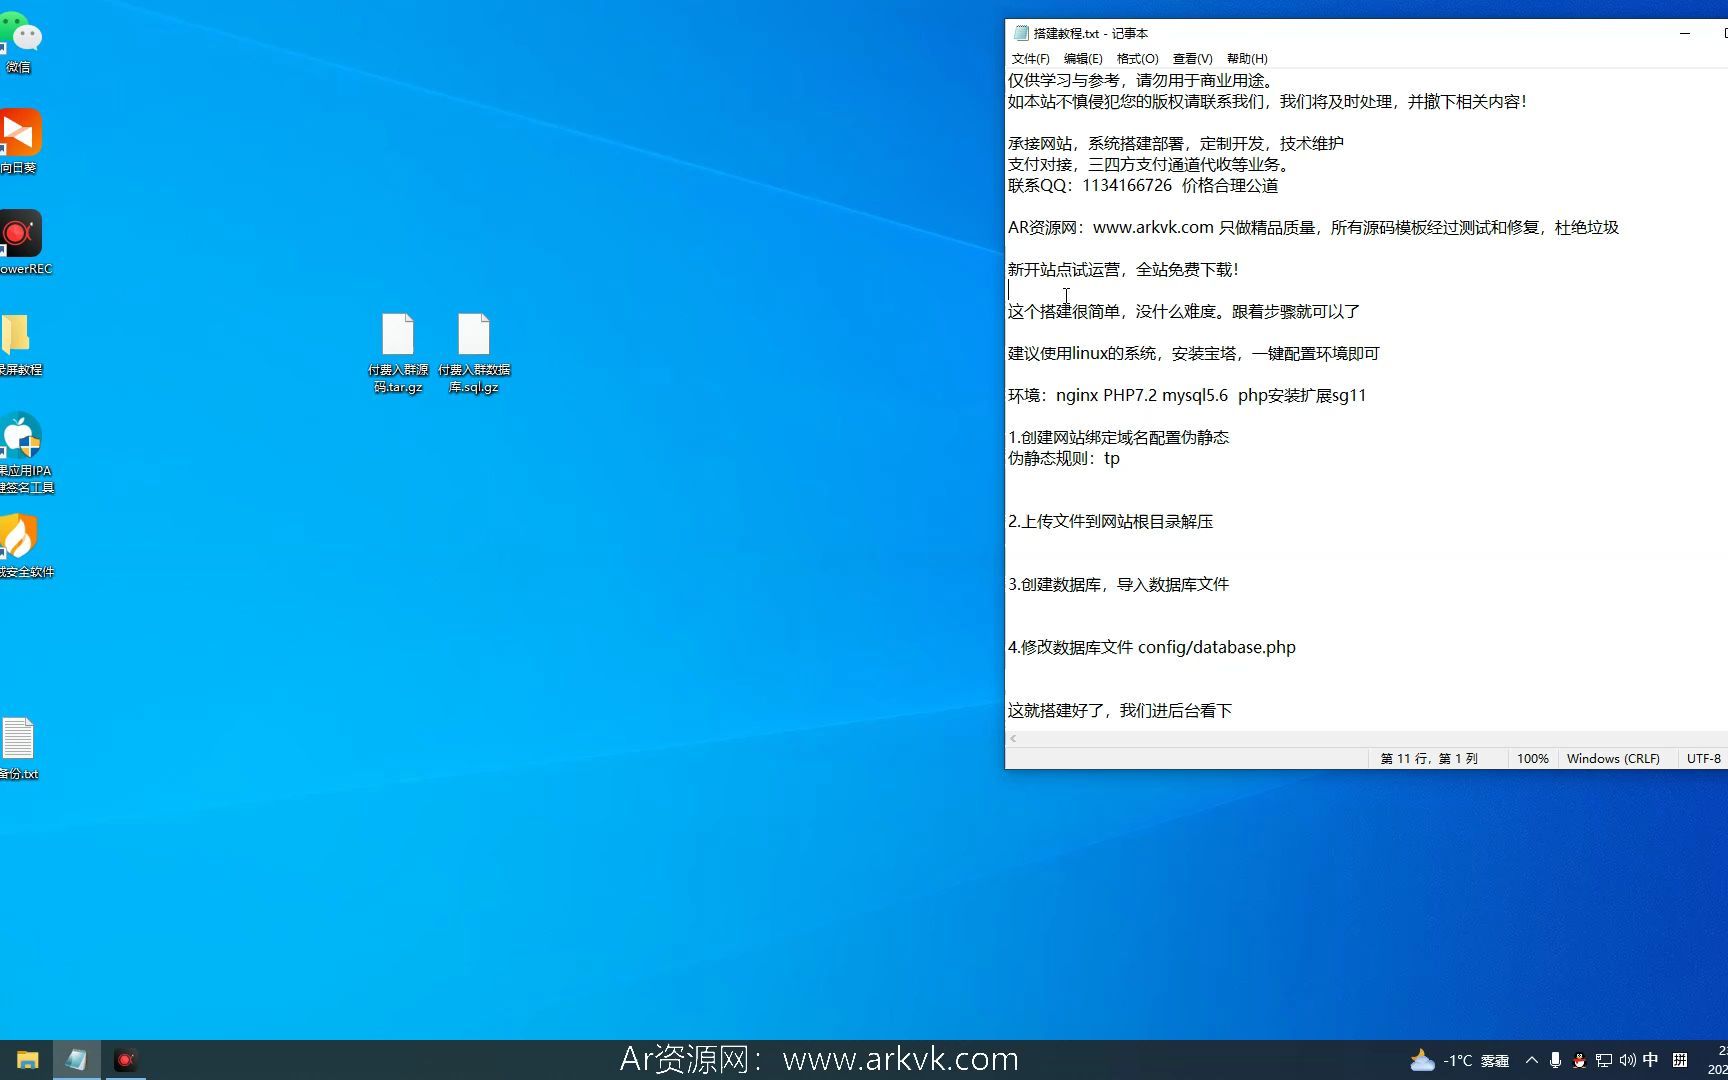Select the 付费入群数据库.sql.gz file
This screenshot has height=1080, width=1728.
474,353
